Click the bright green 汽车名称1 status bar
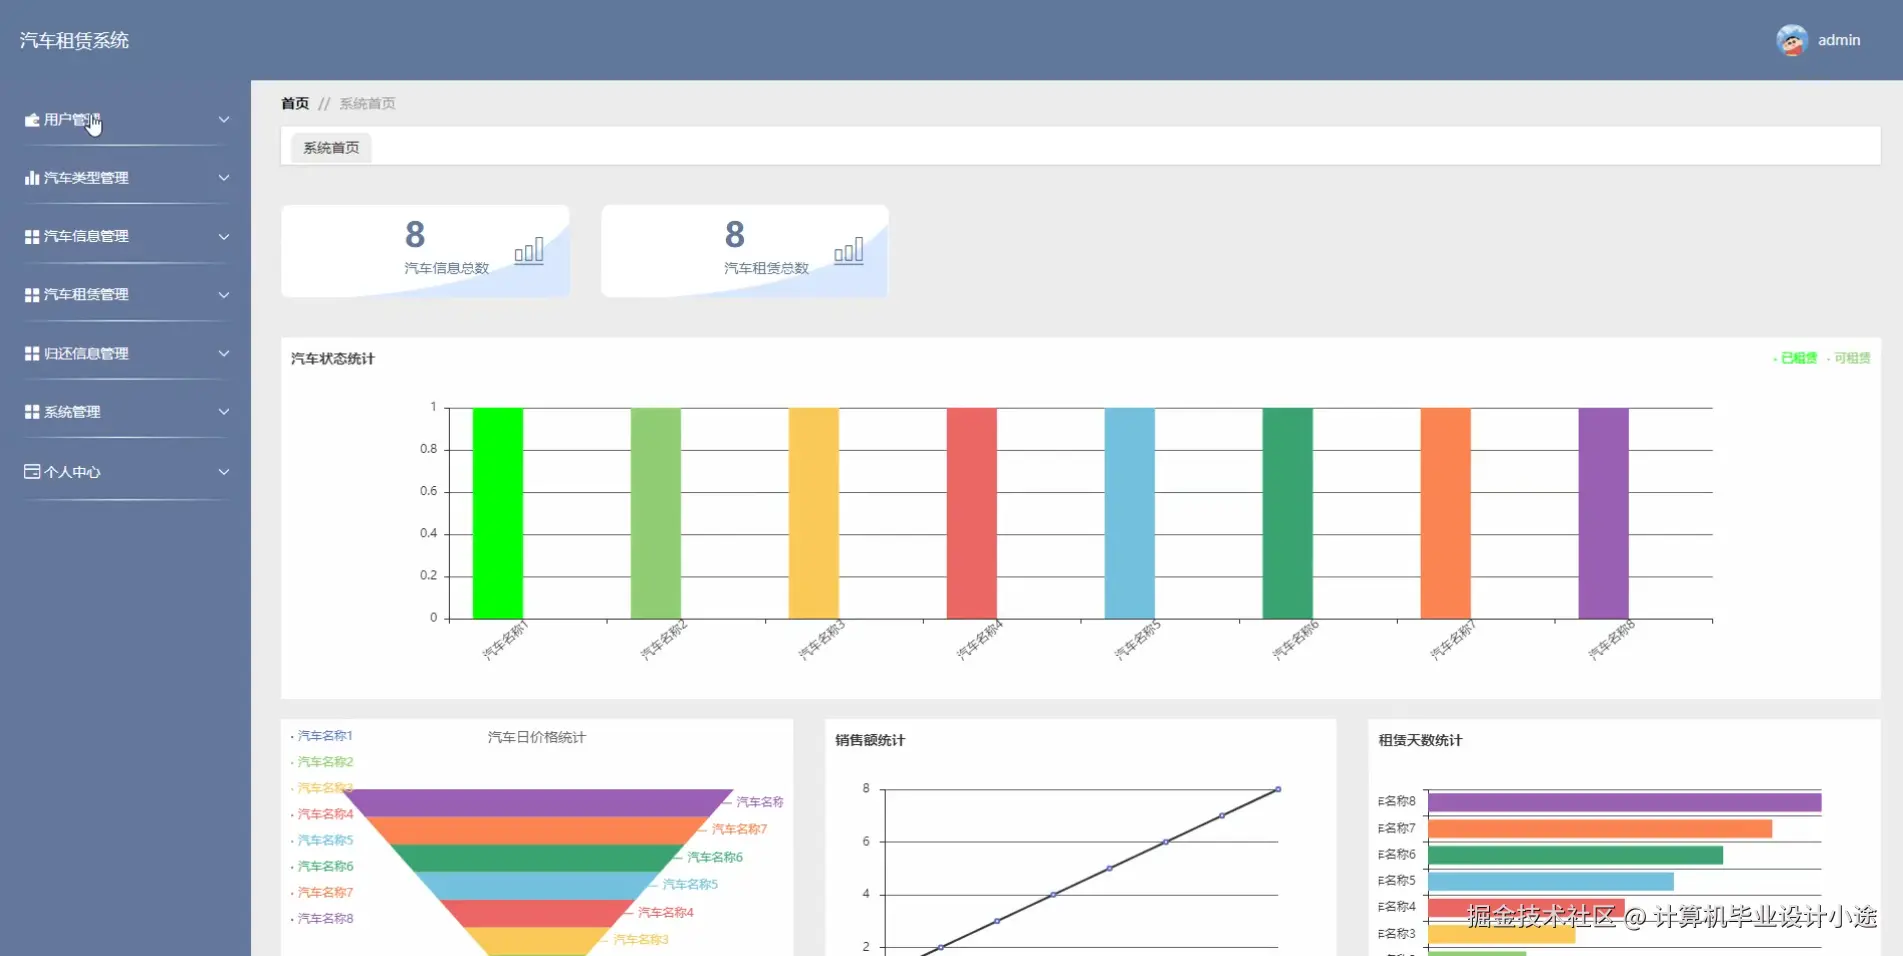This screenshot has width=1903, height=956. click(498, 513)
